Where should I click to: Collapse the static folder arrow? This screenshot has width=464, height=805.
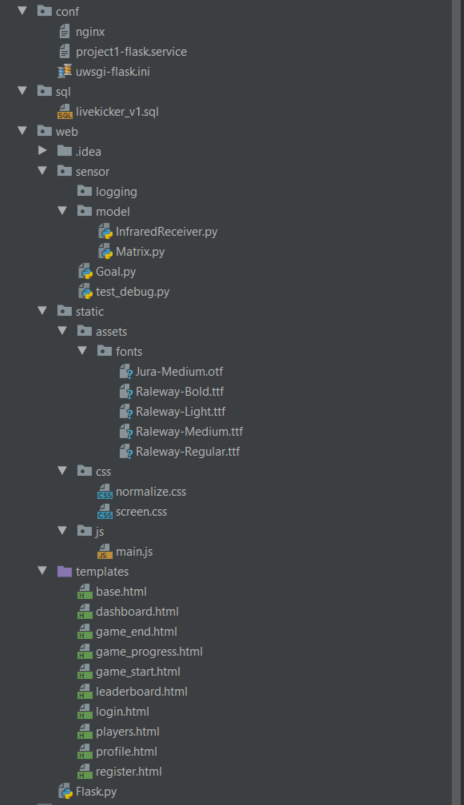[x=43, y=311]
